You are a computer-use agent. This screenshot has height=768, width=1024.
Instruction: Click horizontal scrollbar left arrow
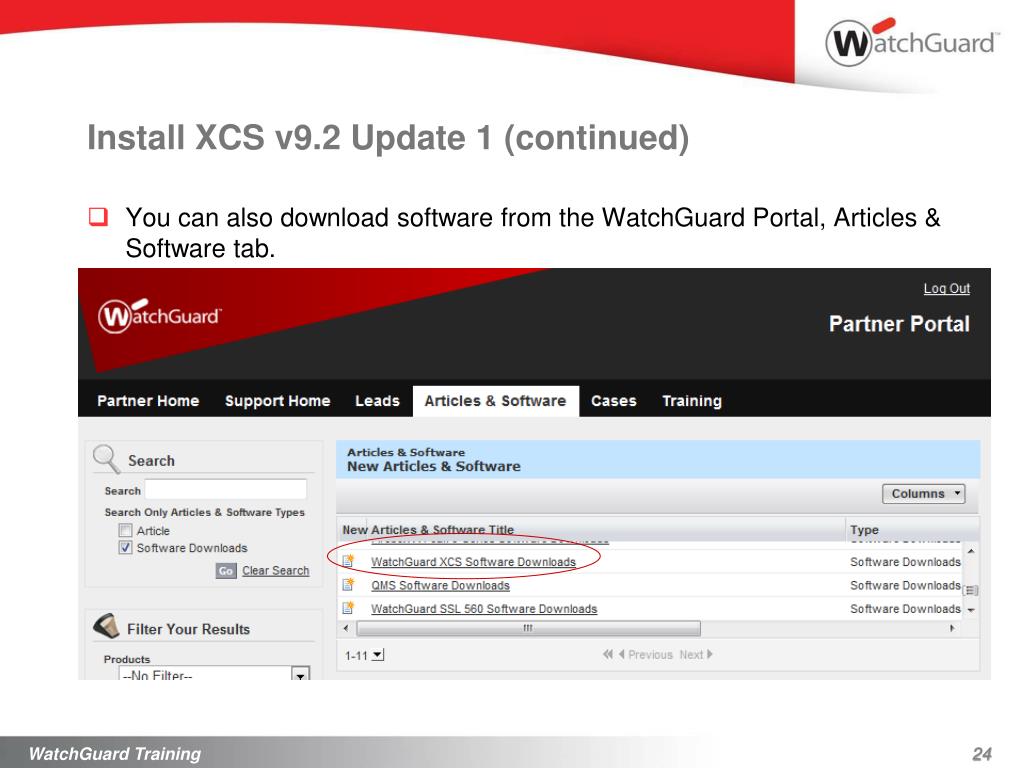pos(346,628)
